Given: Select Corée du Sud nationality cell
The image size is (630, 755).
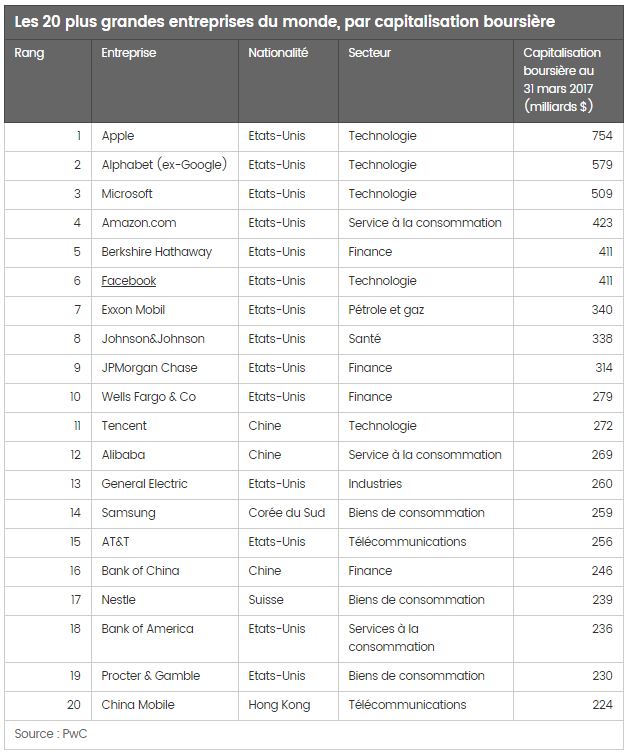Looking at the screenshot, I should [287, 513].
